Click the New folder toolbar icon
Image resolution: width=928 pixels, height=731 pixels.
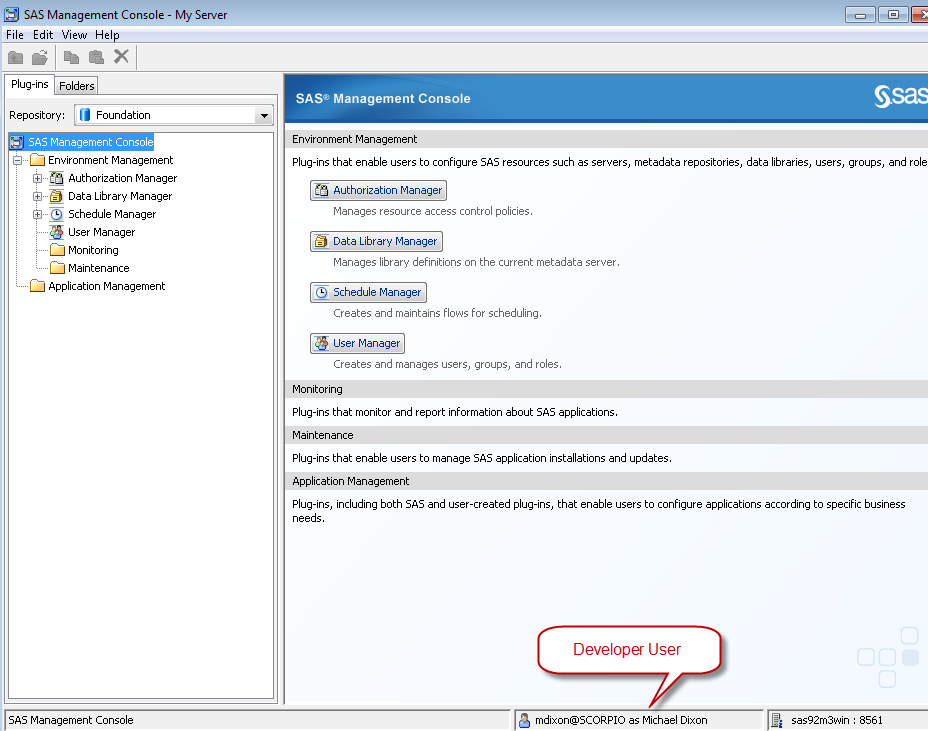click(x=15, y=57)
